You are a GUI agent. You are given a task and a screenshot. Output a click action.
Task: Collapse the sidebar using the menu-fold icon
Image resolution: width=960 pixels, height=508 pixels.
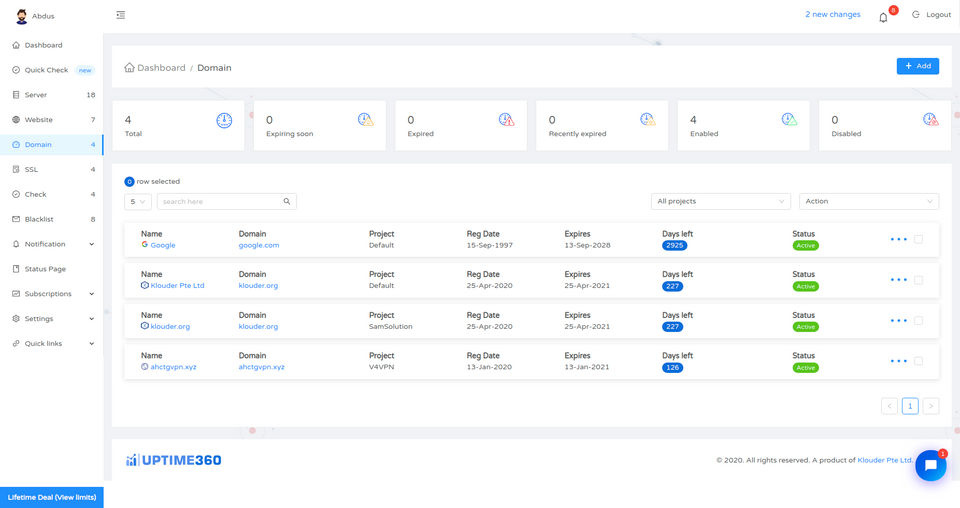(121, 15)
